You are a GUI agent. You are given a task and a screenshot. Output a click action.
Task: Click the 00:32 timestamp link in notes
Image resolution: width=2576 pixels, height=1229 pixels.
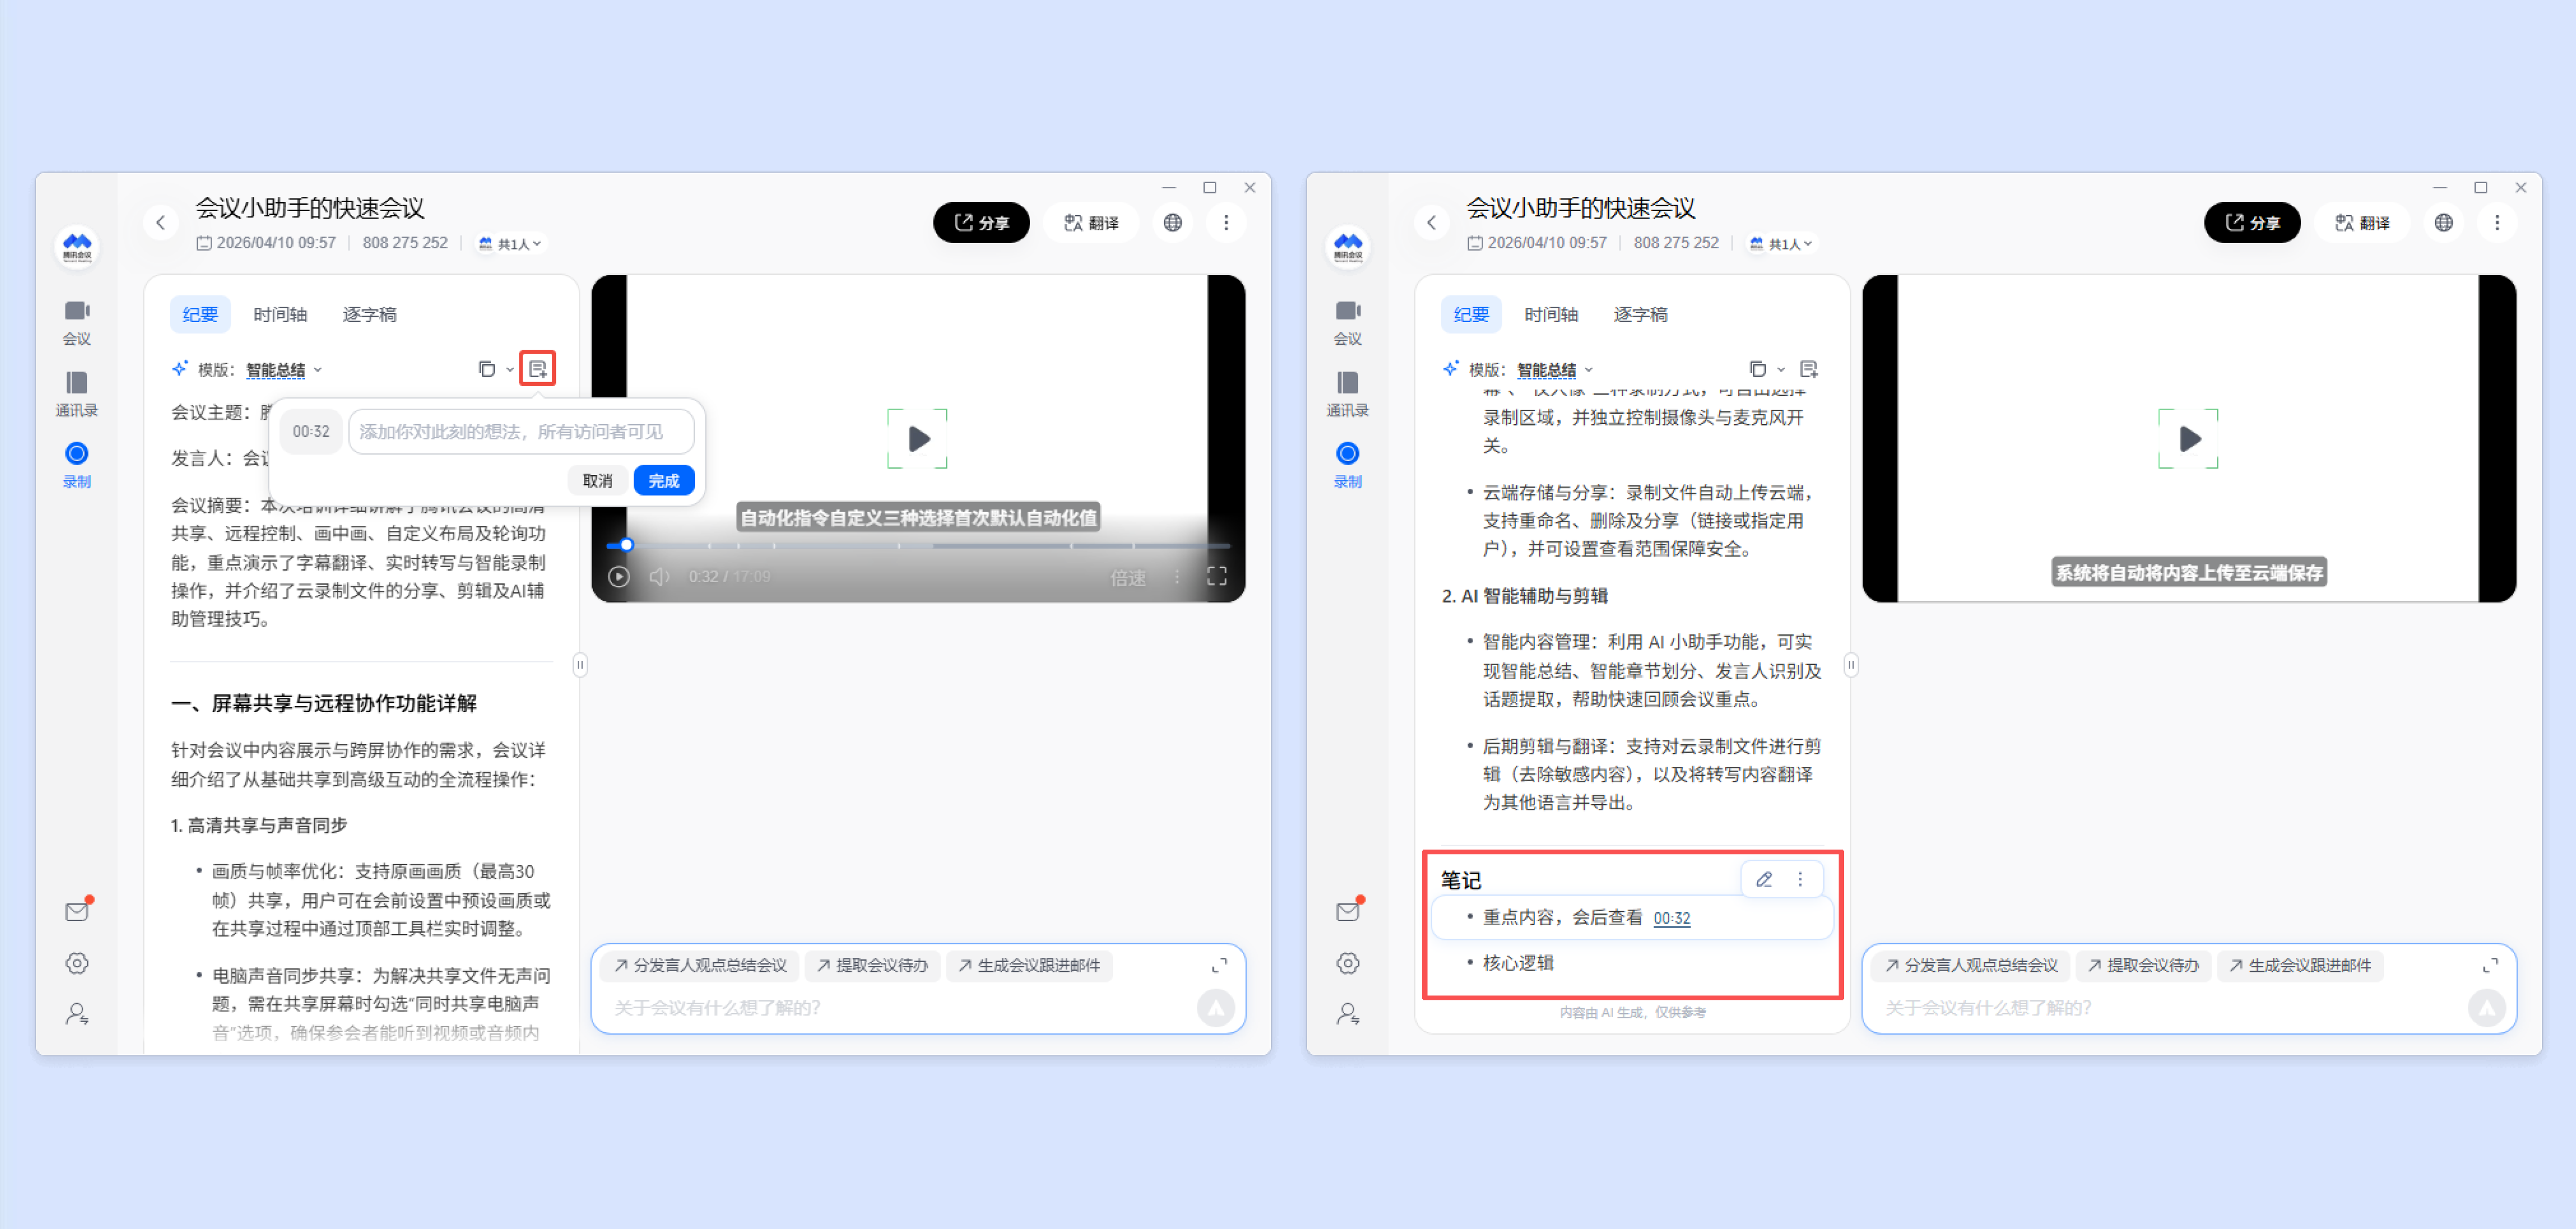coord(1671,918)
